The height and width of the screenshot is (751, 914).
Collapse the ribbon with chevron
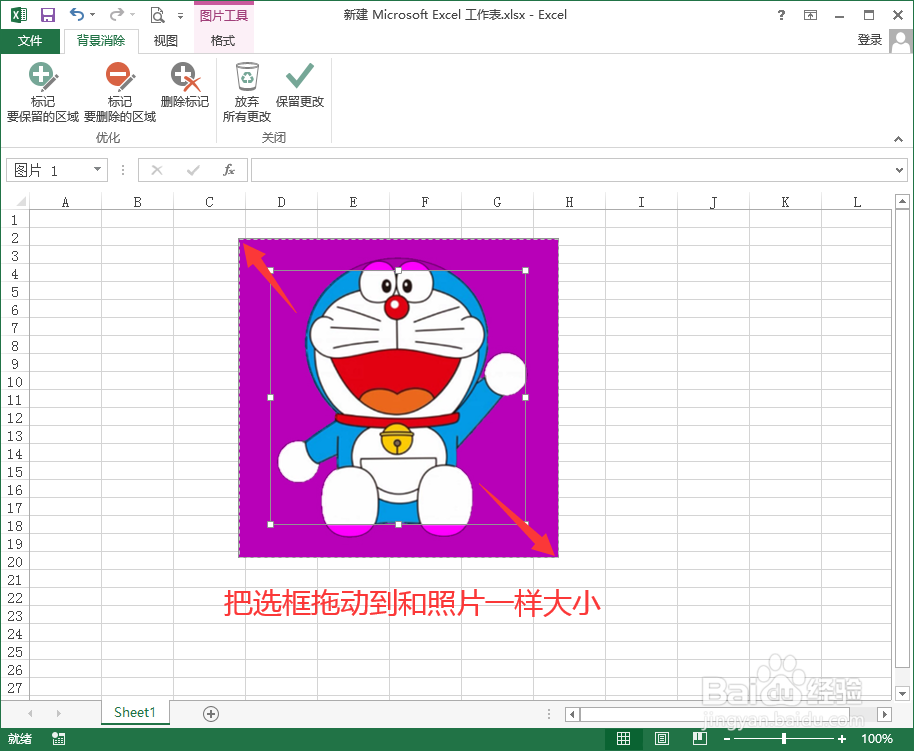(x=898, y=139)
